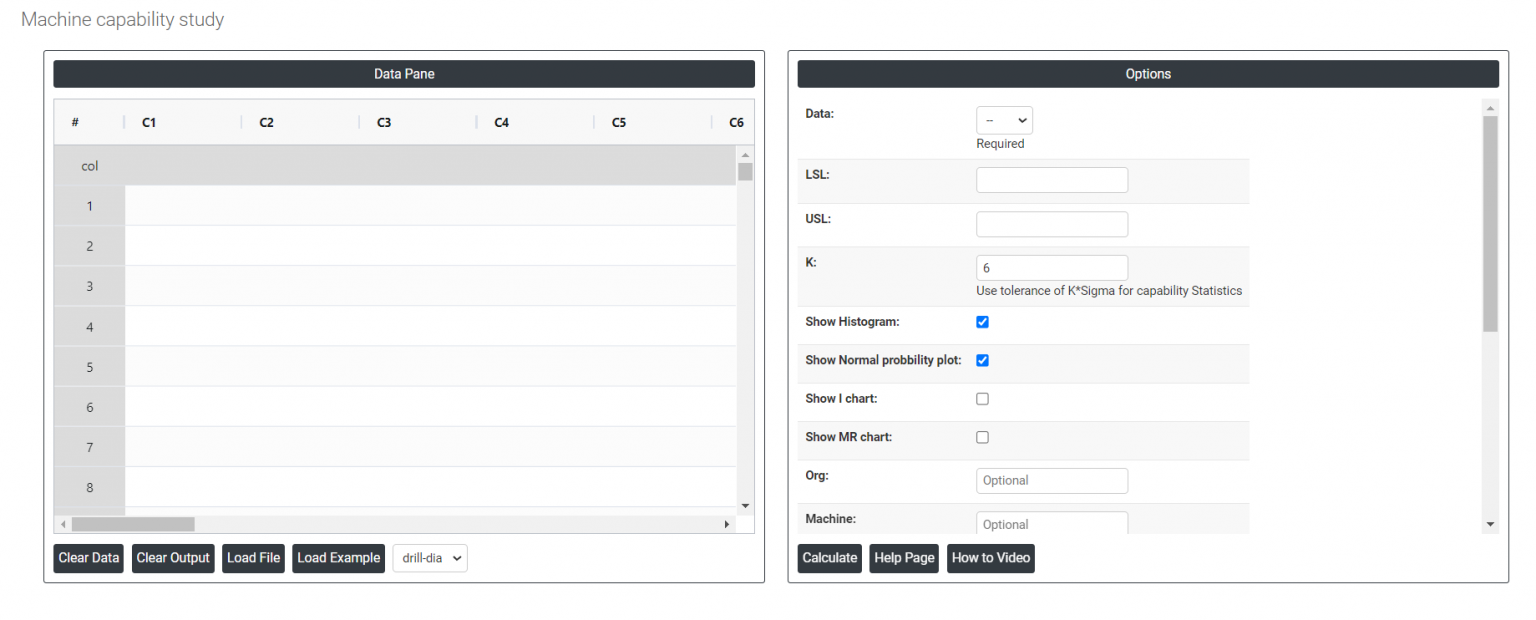Open the drill-dia example dropdown
1536x620 pixels.
[430, 558]
